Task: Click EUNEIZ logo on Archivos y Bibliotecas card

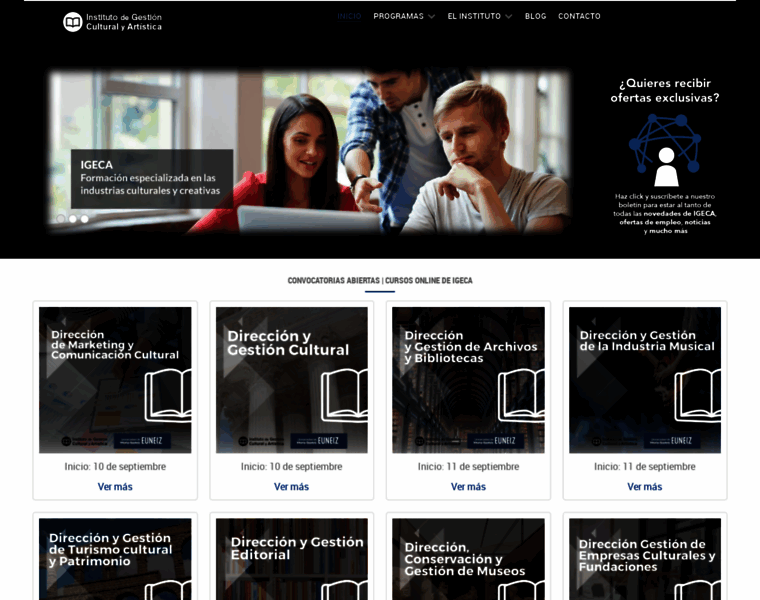Action: coord(495,441)
